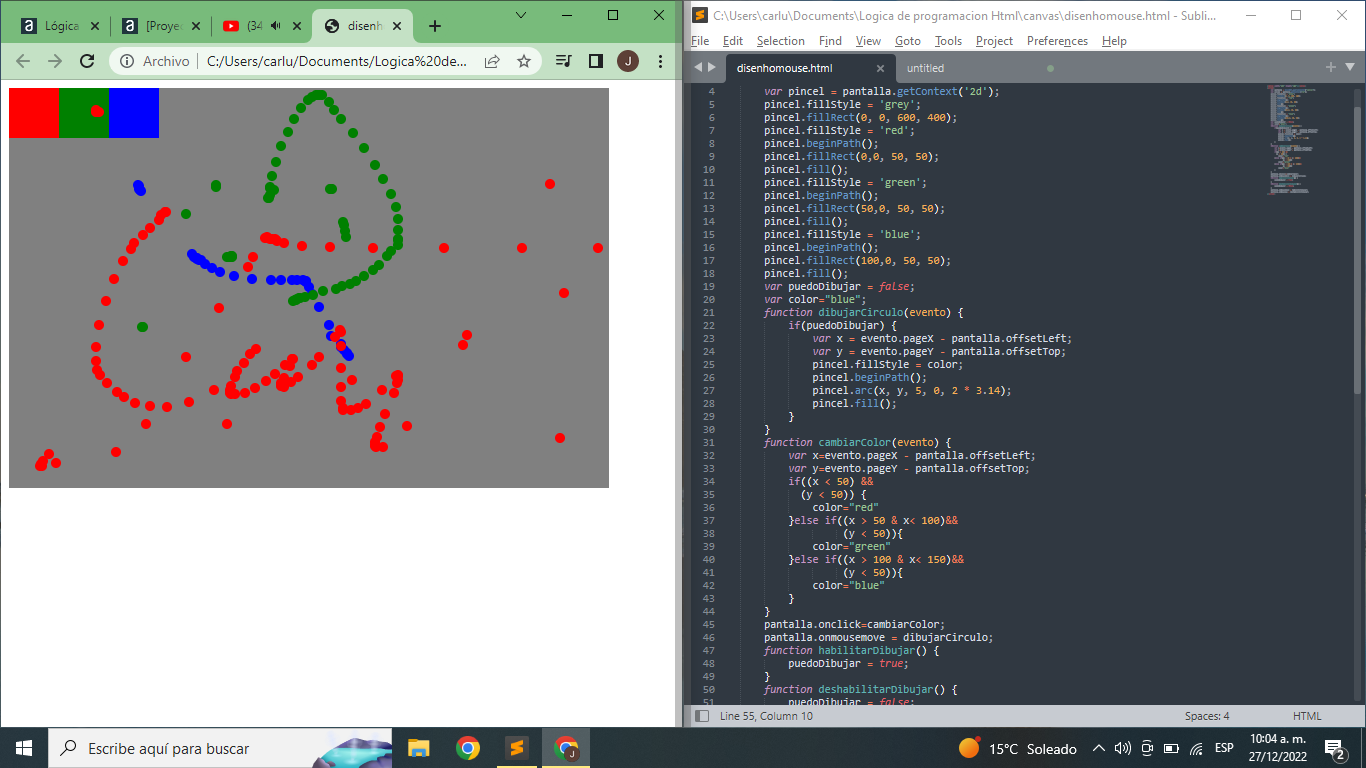Open the Help menu in Sublime
Image resolution: width=1366 pixels, height=768 pixels.
1114,41
